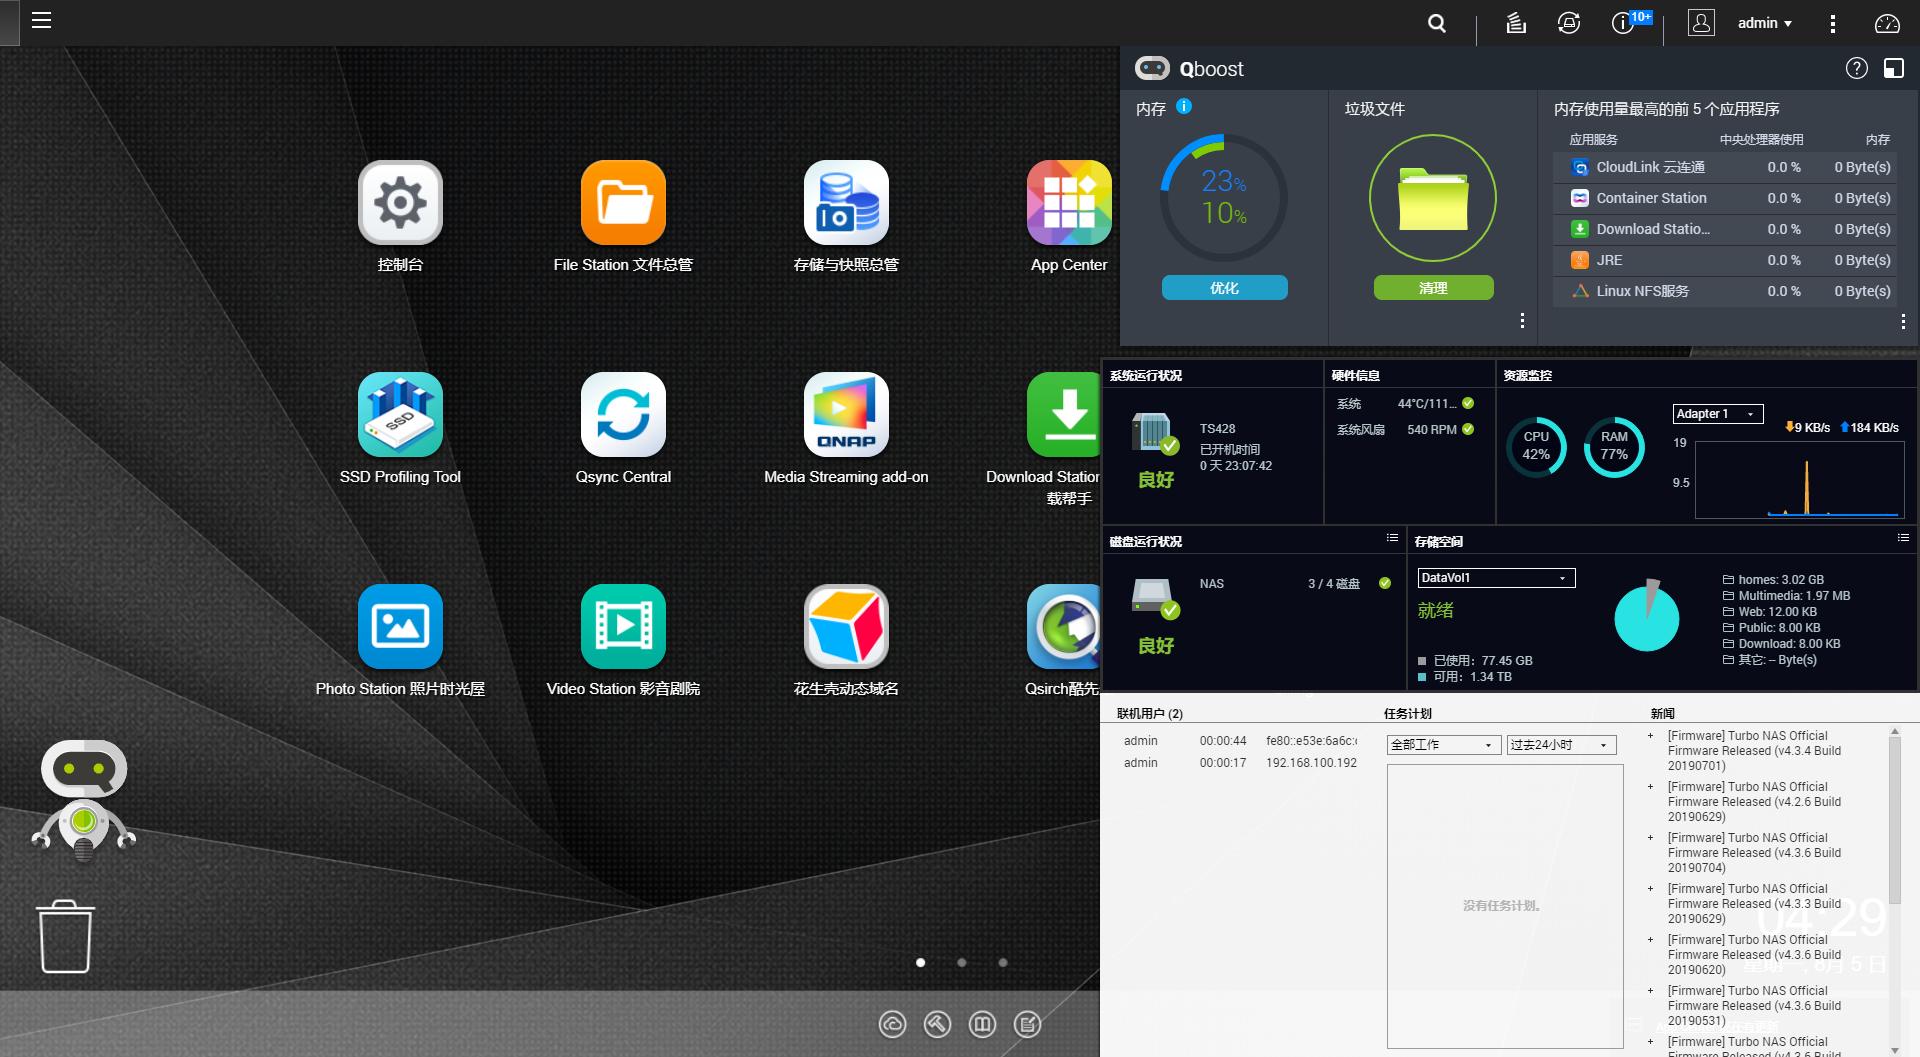Click the CPU 42% usage gauge
Screen dimensions: 1920x1057
point(1536,446)
